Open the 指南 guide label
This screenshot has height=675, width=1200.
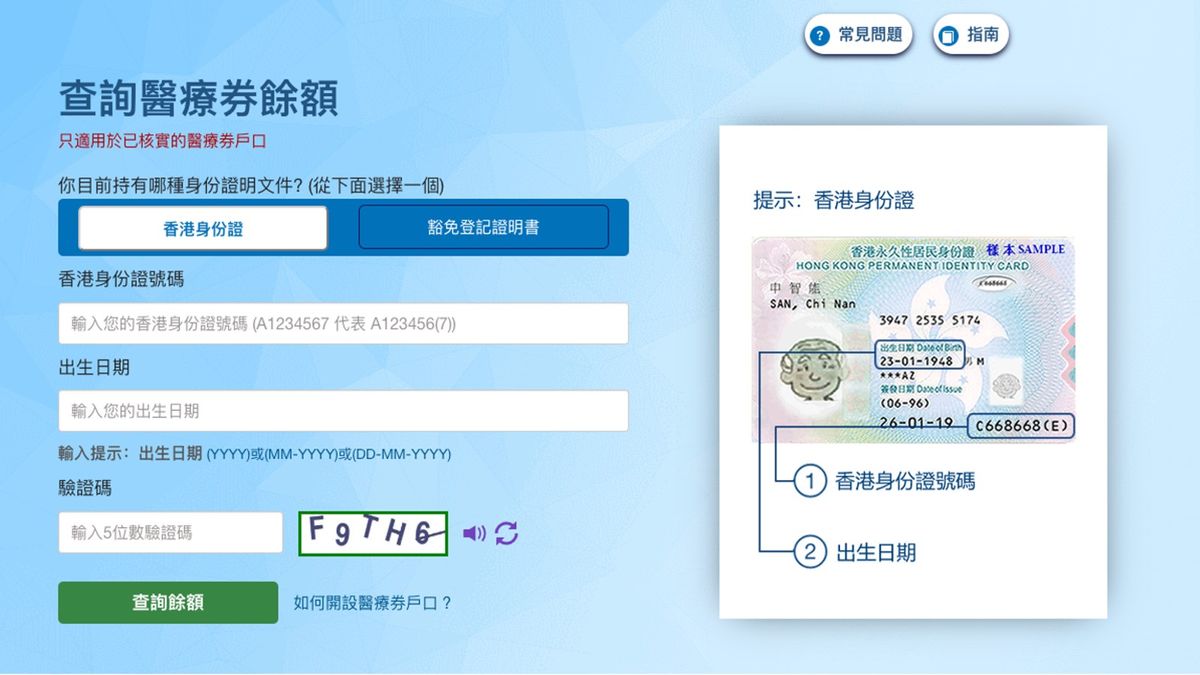coord(983,35)
